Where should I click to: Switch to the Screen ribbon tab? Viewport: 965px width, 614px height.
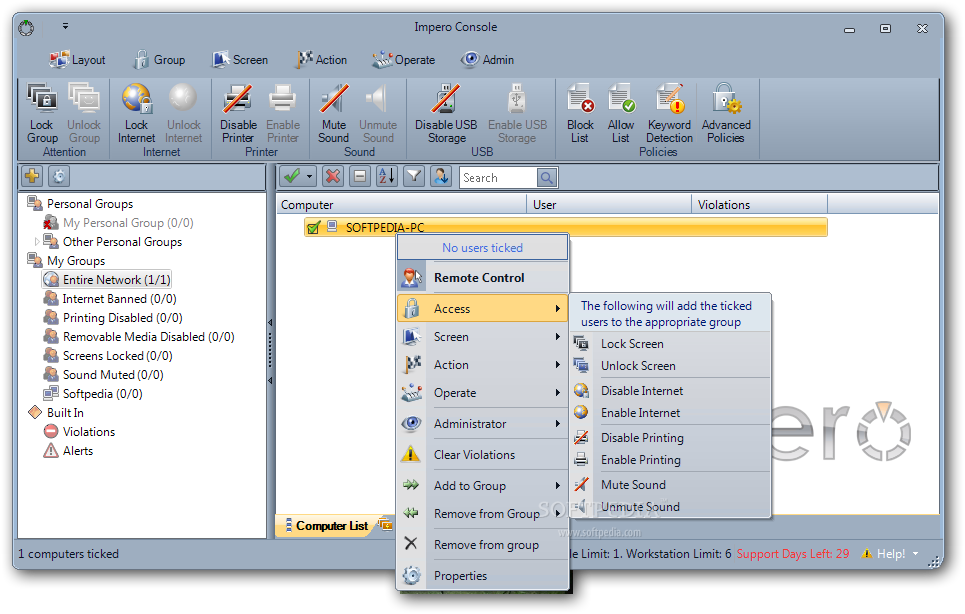[x=240, y=60]
